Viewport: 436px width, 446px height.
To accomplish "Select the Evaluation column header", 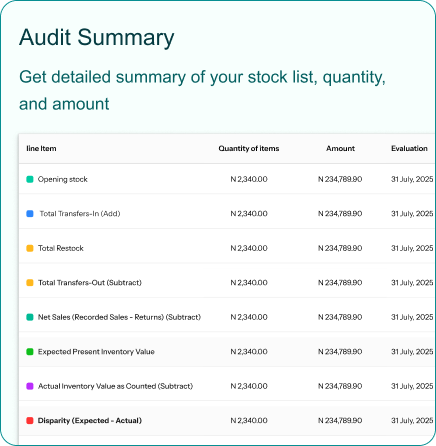I will coord(409,148).
